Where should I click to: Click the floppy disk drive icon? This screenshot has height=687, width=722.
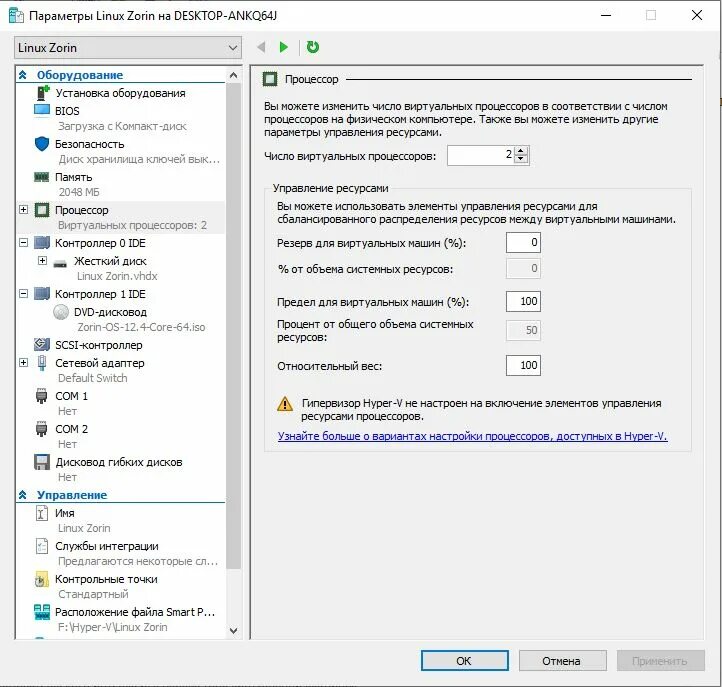(42, 462)
